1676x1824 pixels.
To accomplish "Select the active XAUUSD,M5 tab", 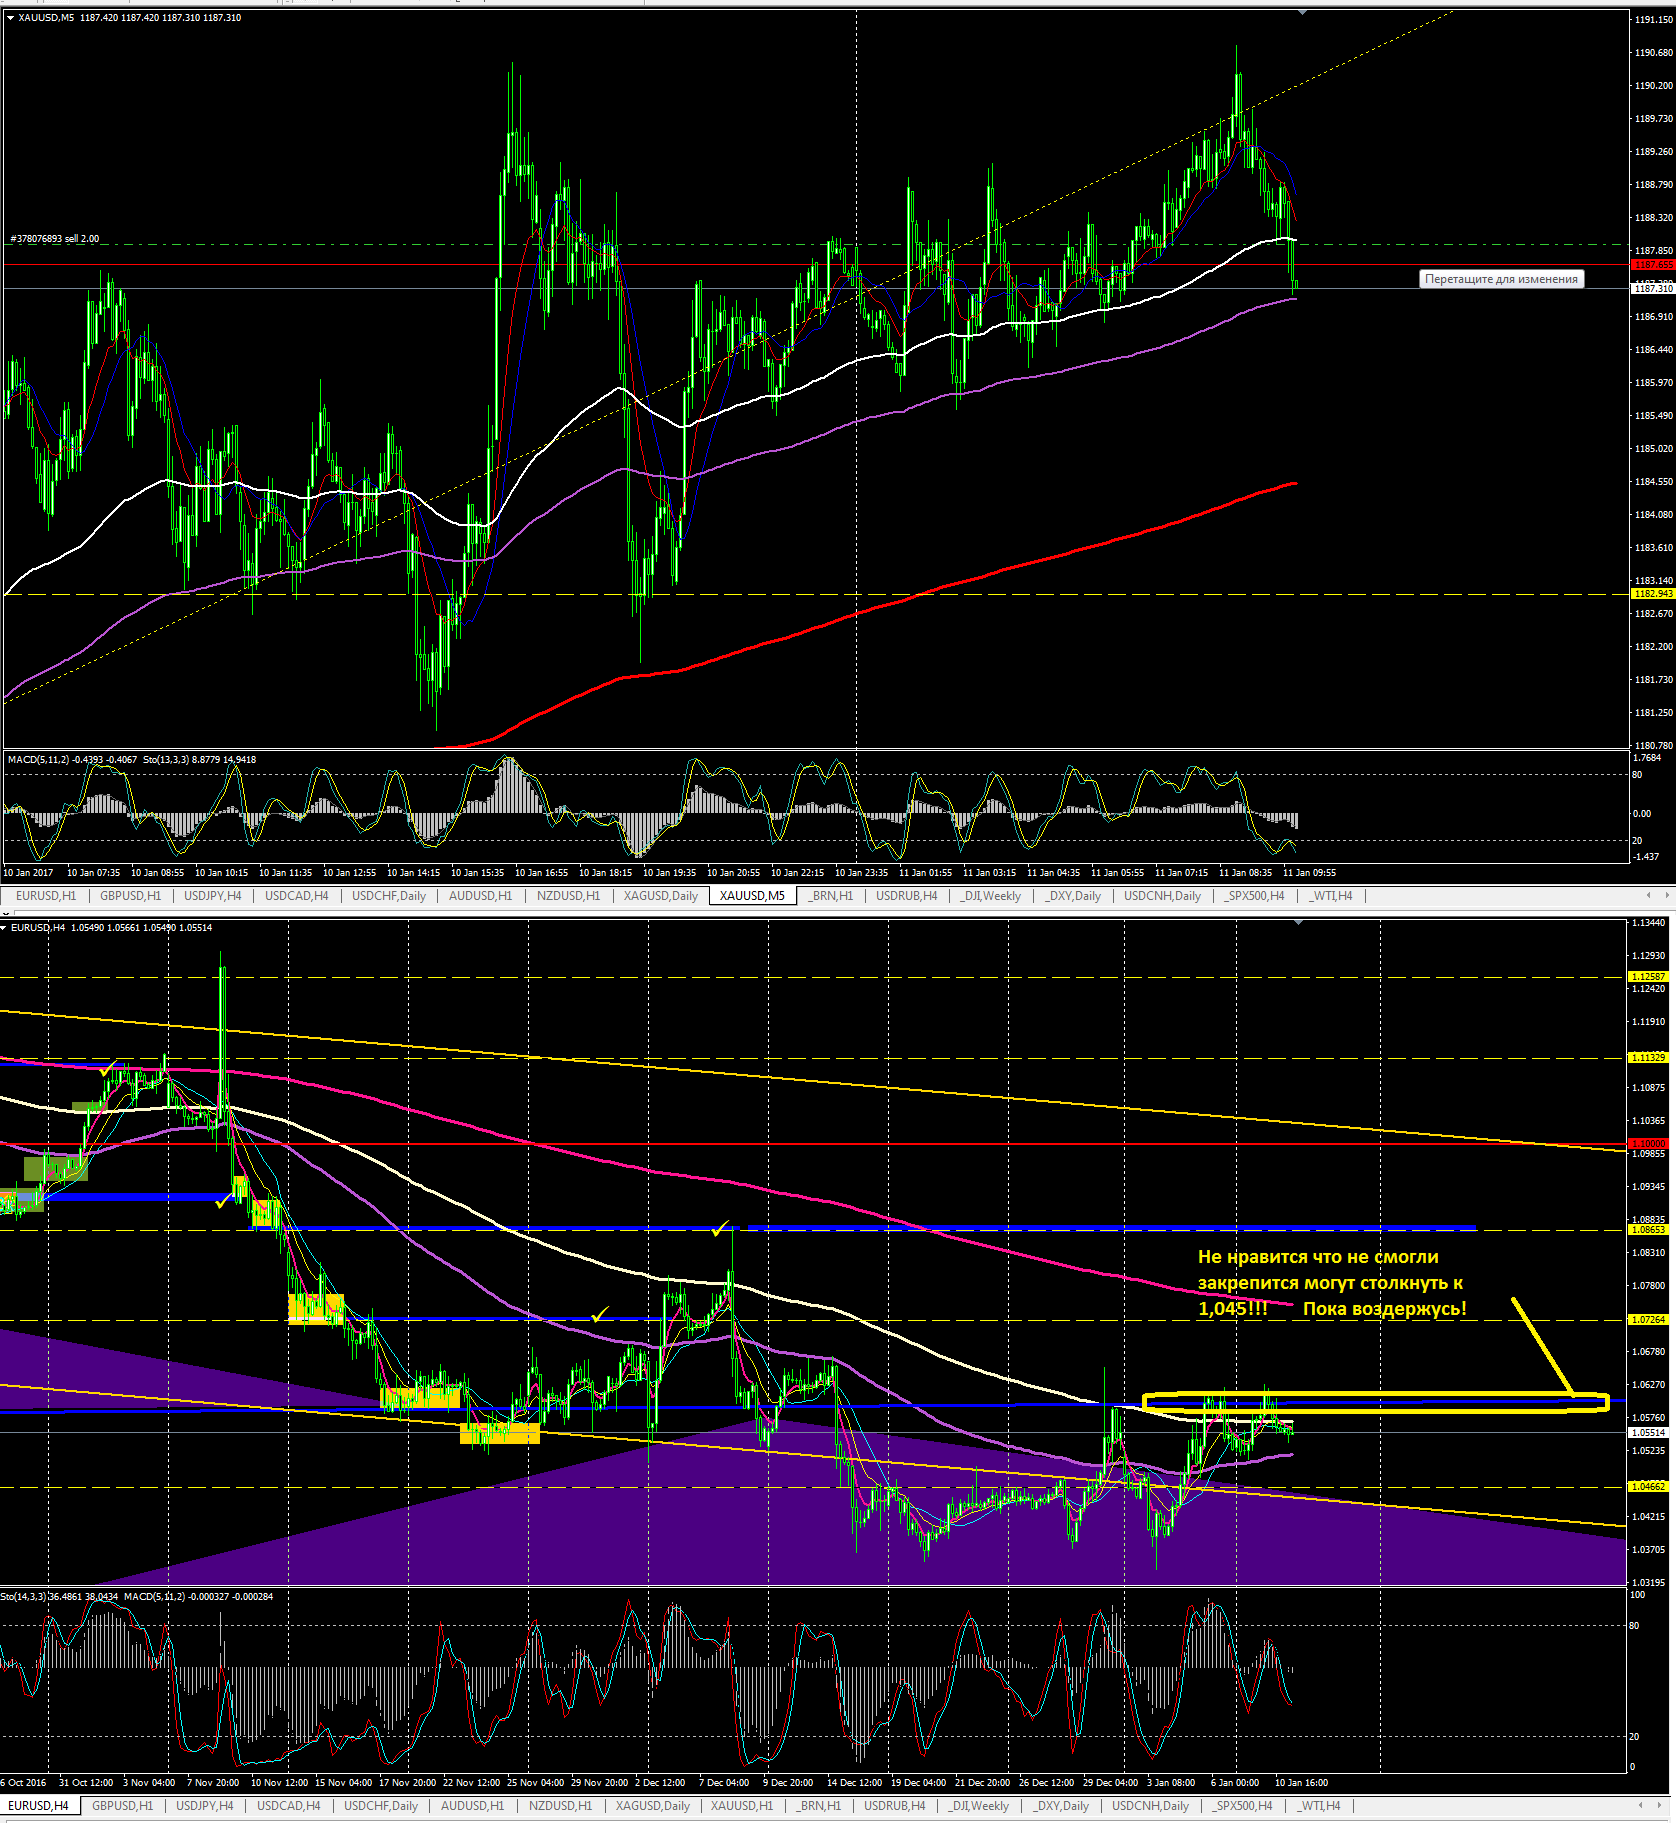I will tap(752, 896).
